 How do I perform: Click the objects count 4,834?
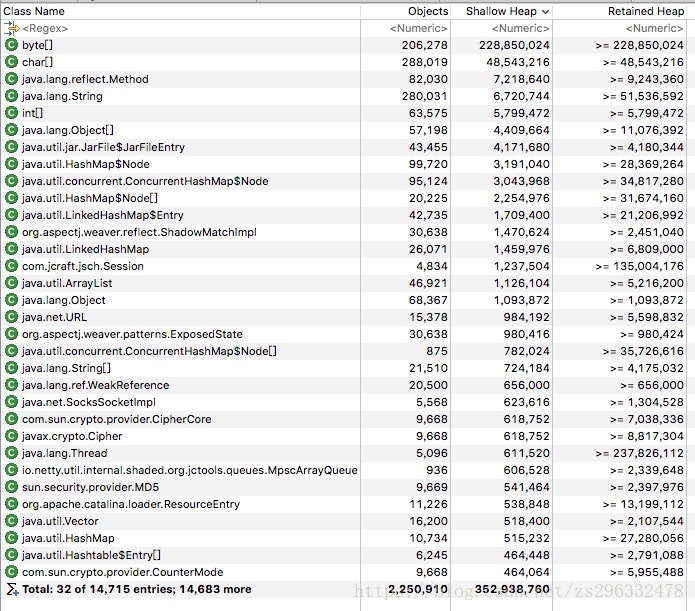coord(432,266)
